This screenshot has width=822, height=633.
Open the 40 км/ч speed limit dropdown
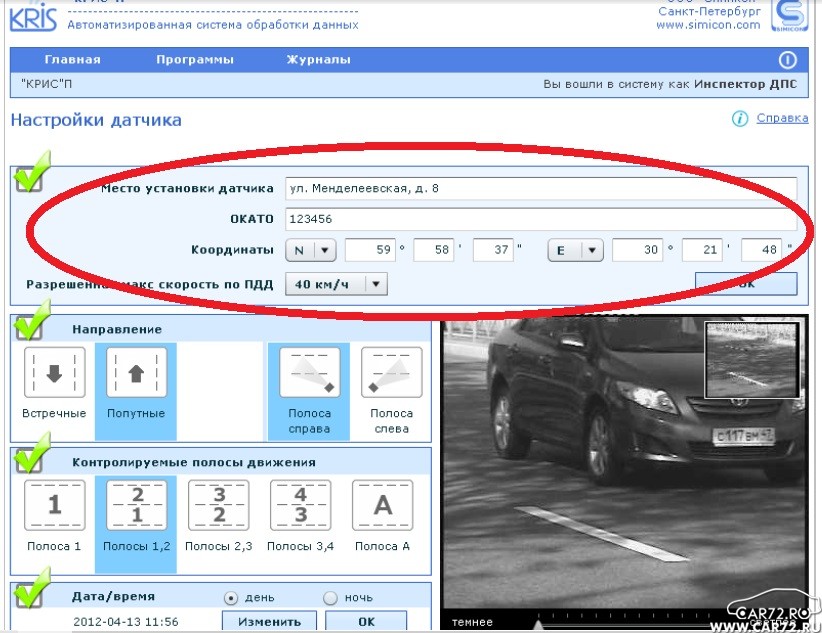[337, 284]
